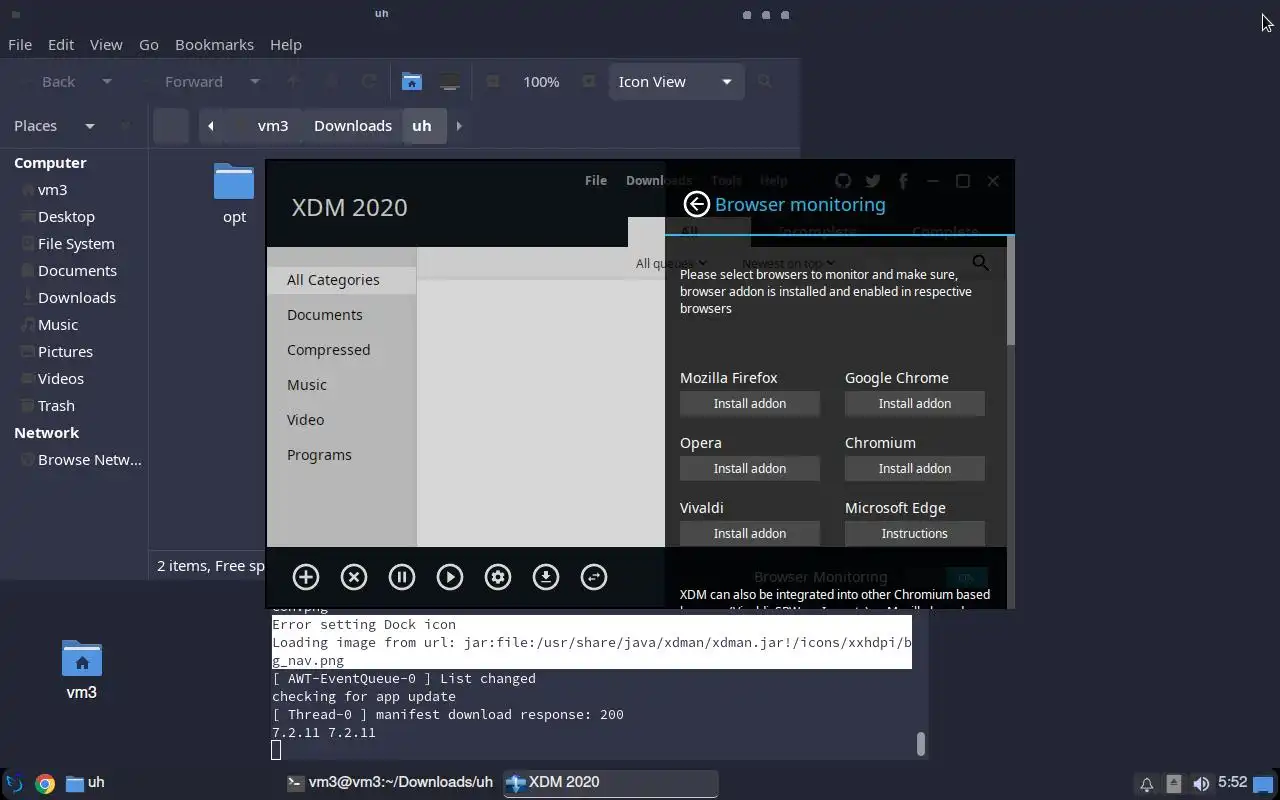Open the taskbar start menu icon

pos(14,783)
